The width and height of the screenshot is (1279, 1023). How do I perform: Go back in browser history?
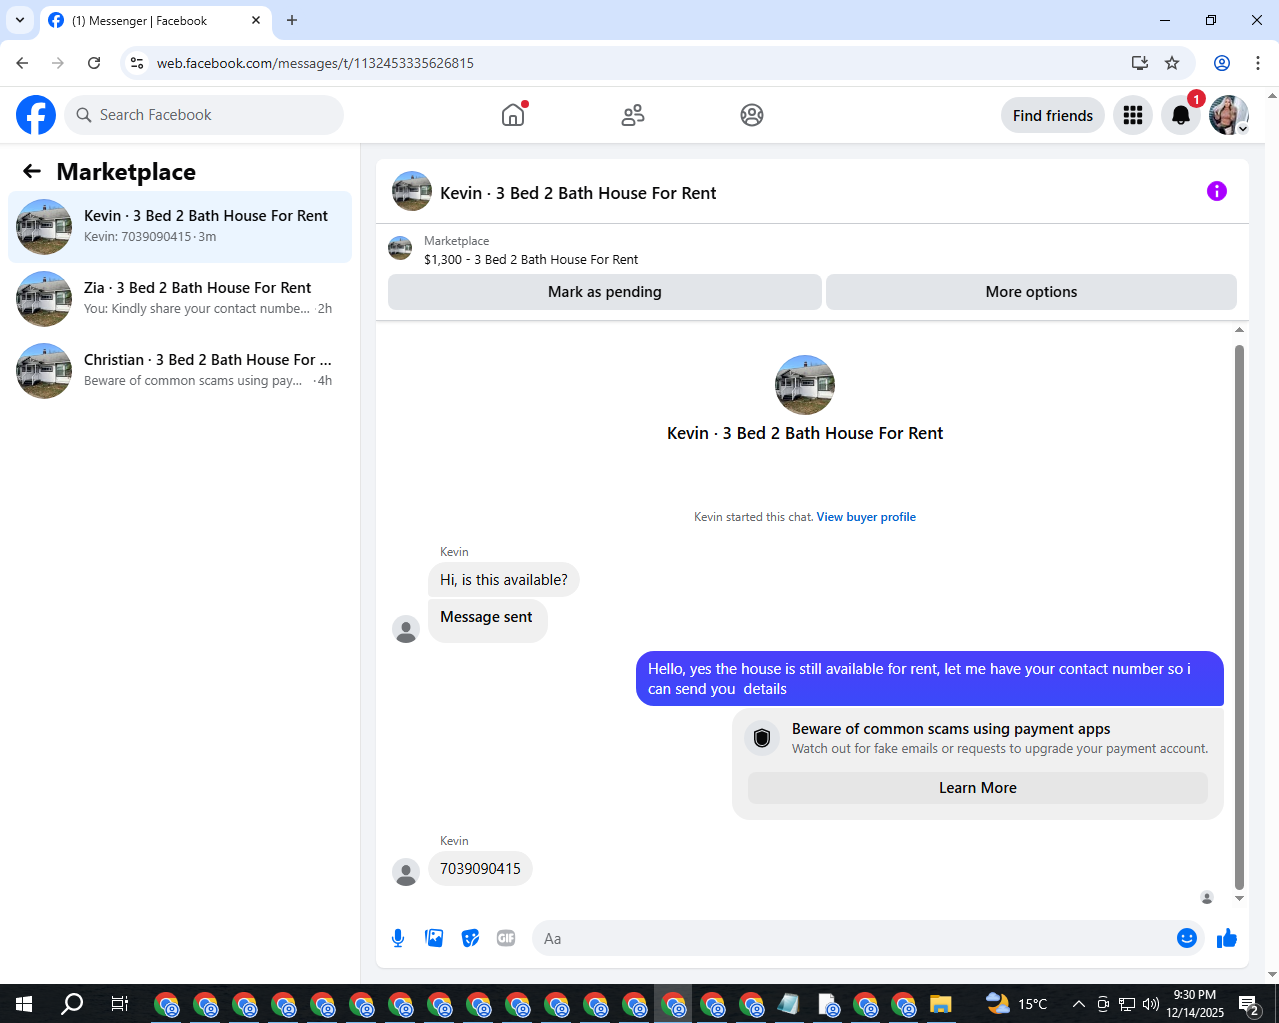coord(22,63)
